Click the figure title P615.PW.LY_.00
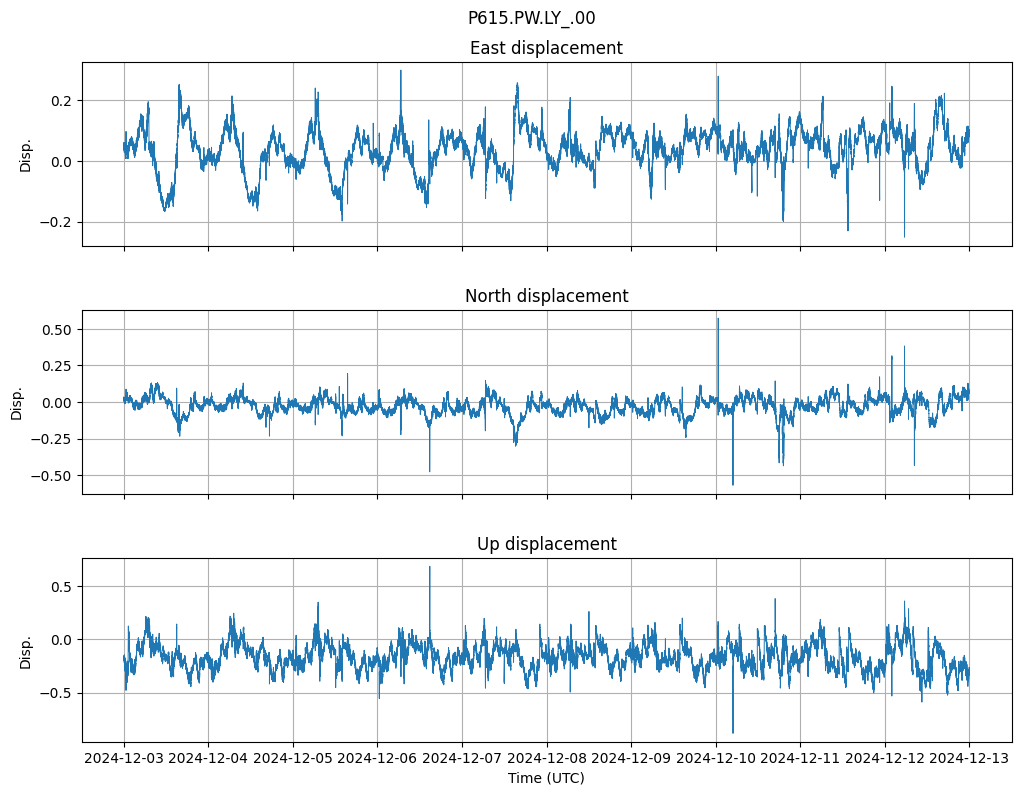 click(531, 18)
